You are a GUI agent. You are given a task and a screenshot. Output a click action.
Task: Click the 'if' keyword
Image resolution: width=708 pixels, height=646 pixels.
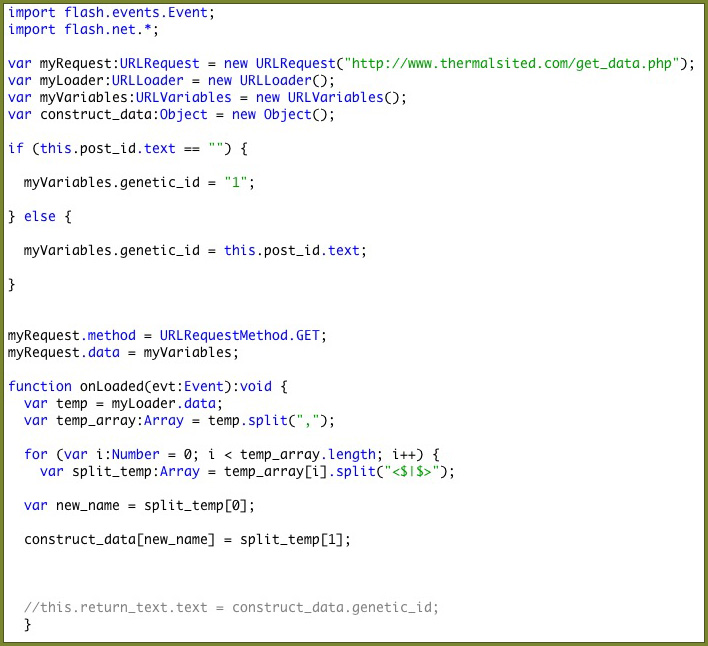pos(15,148)
